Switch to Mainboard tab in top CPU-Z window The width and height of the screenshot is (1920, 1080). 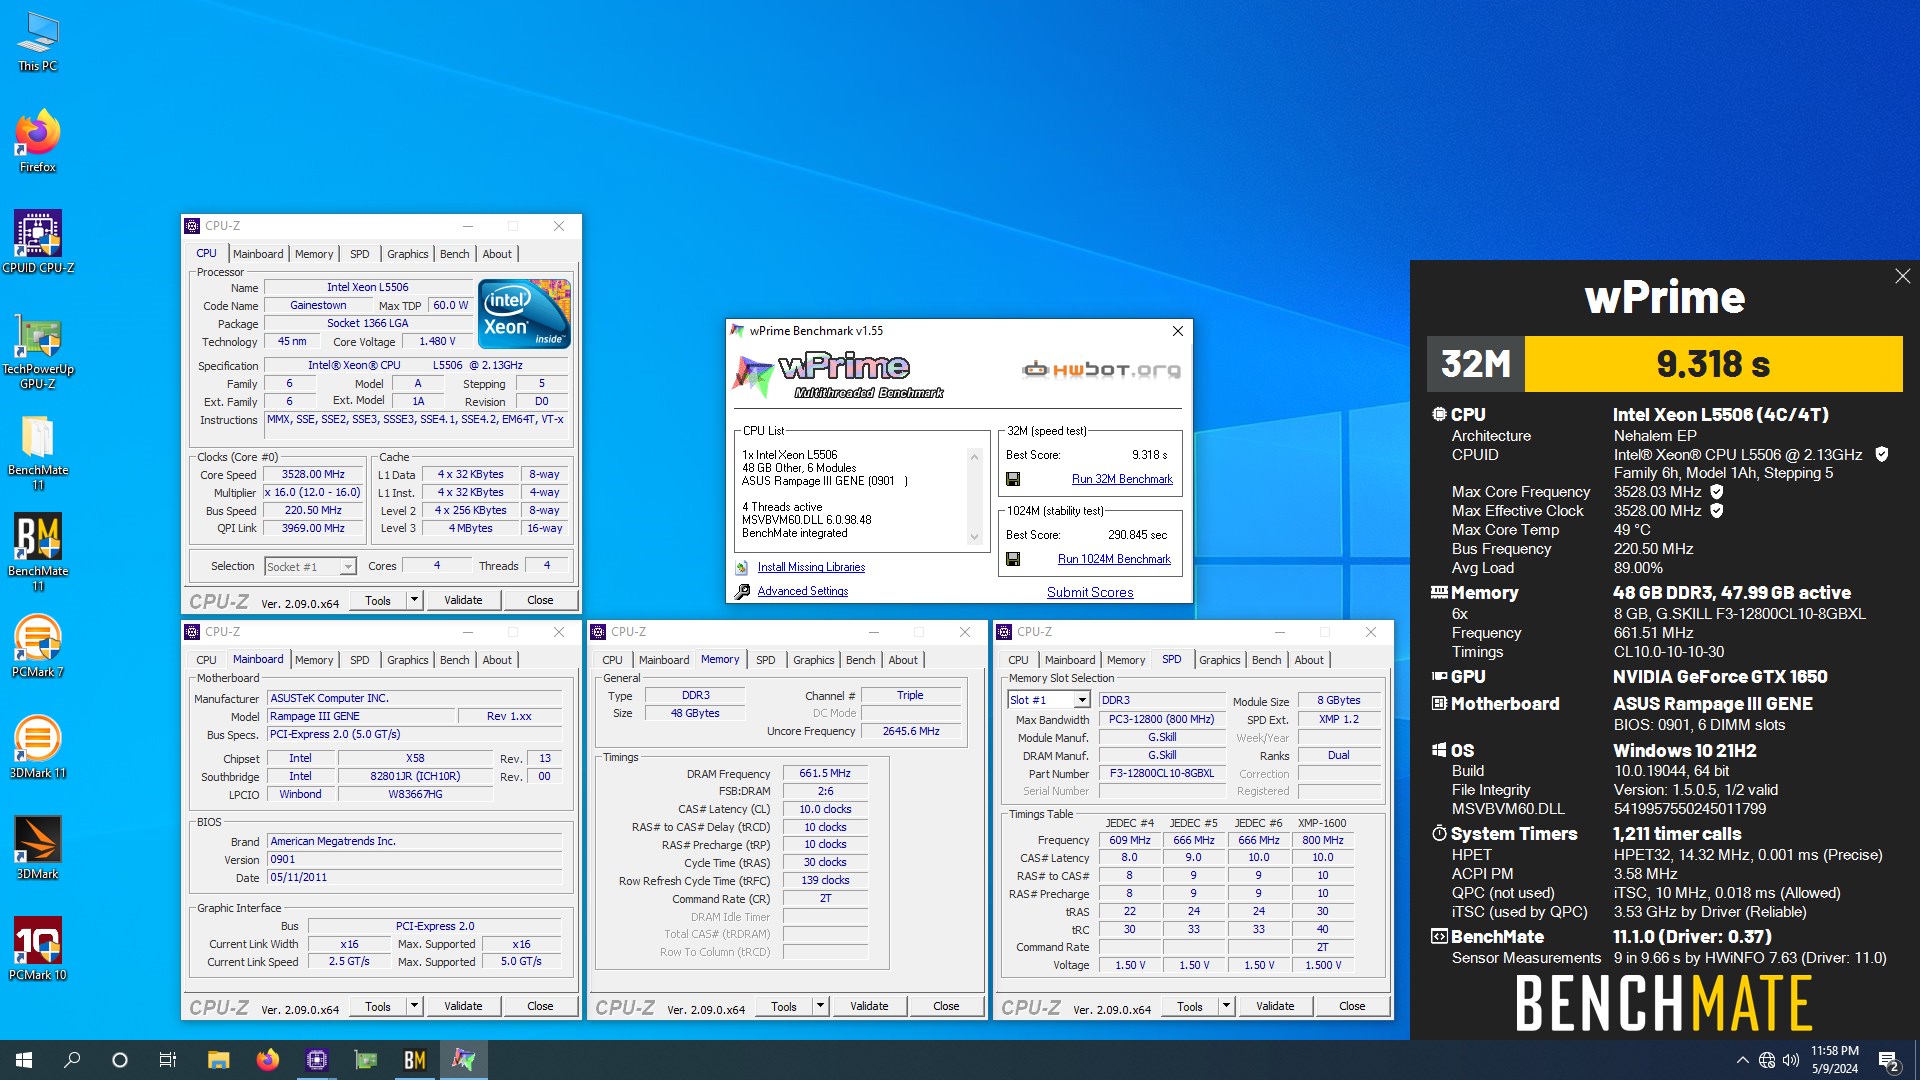(258, 254)
